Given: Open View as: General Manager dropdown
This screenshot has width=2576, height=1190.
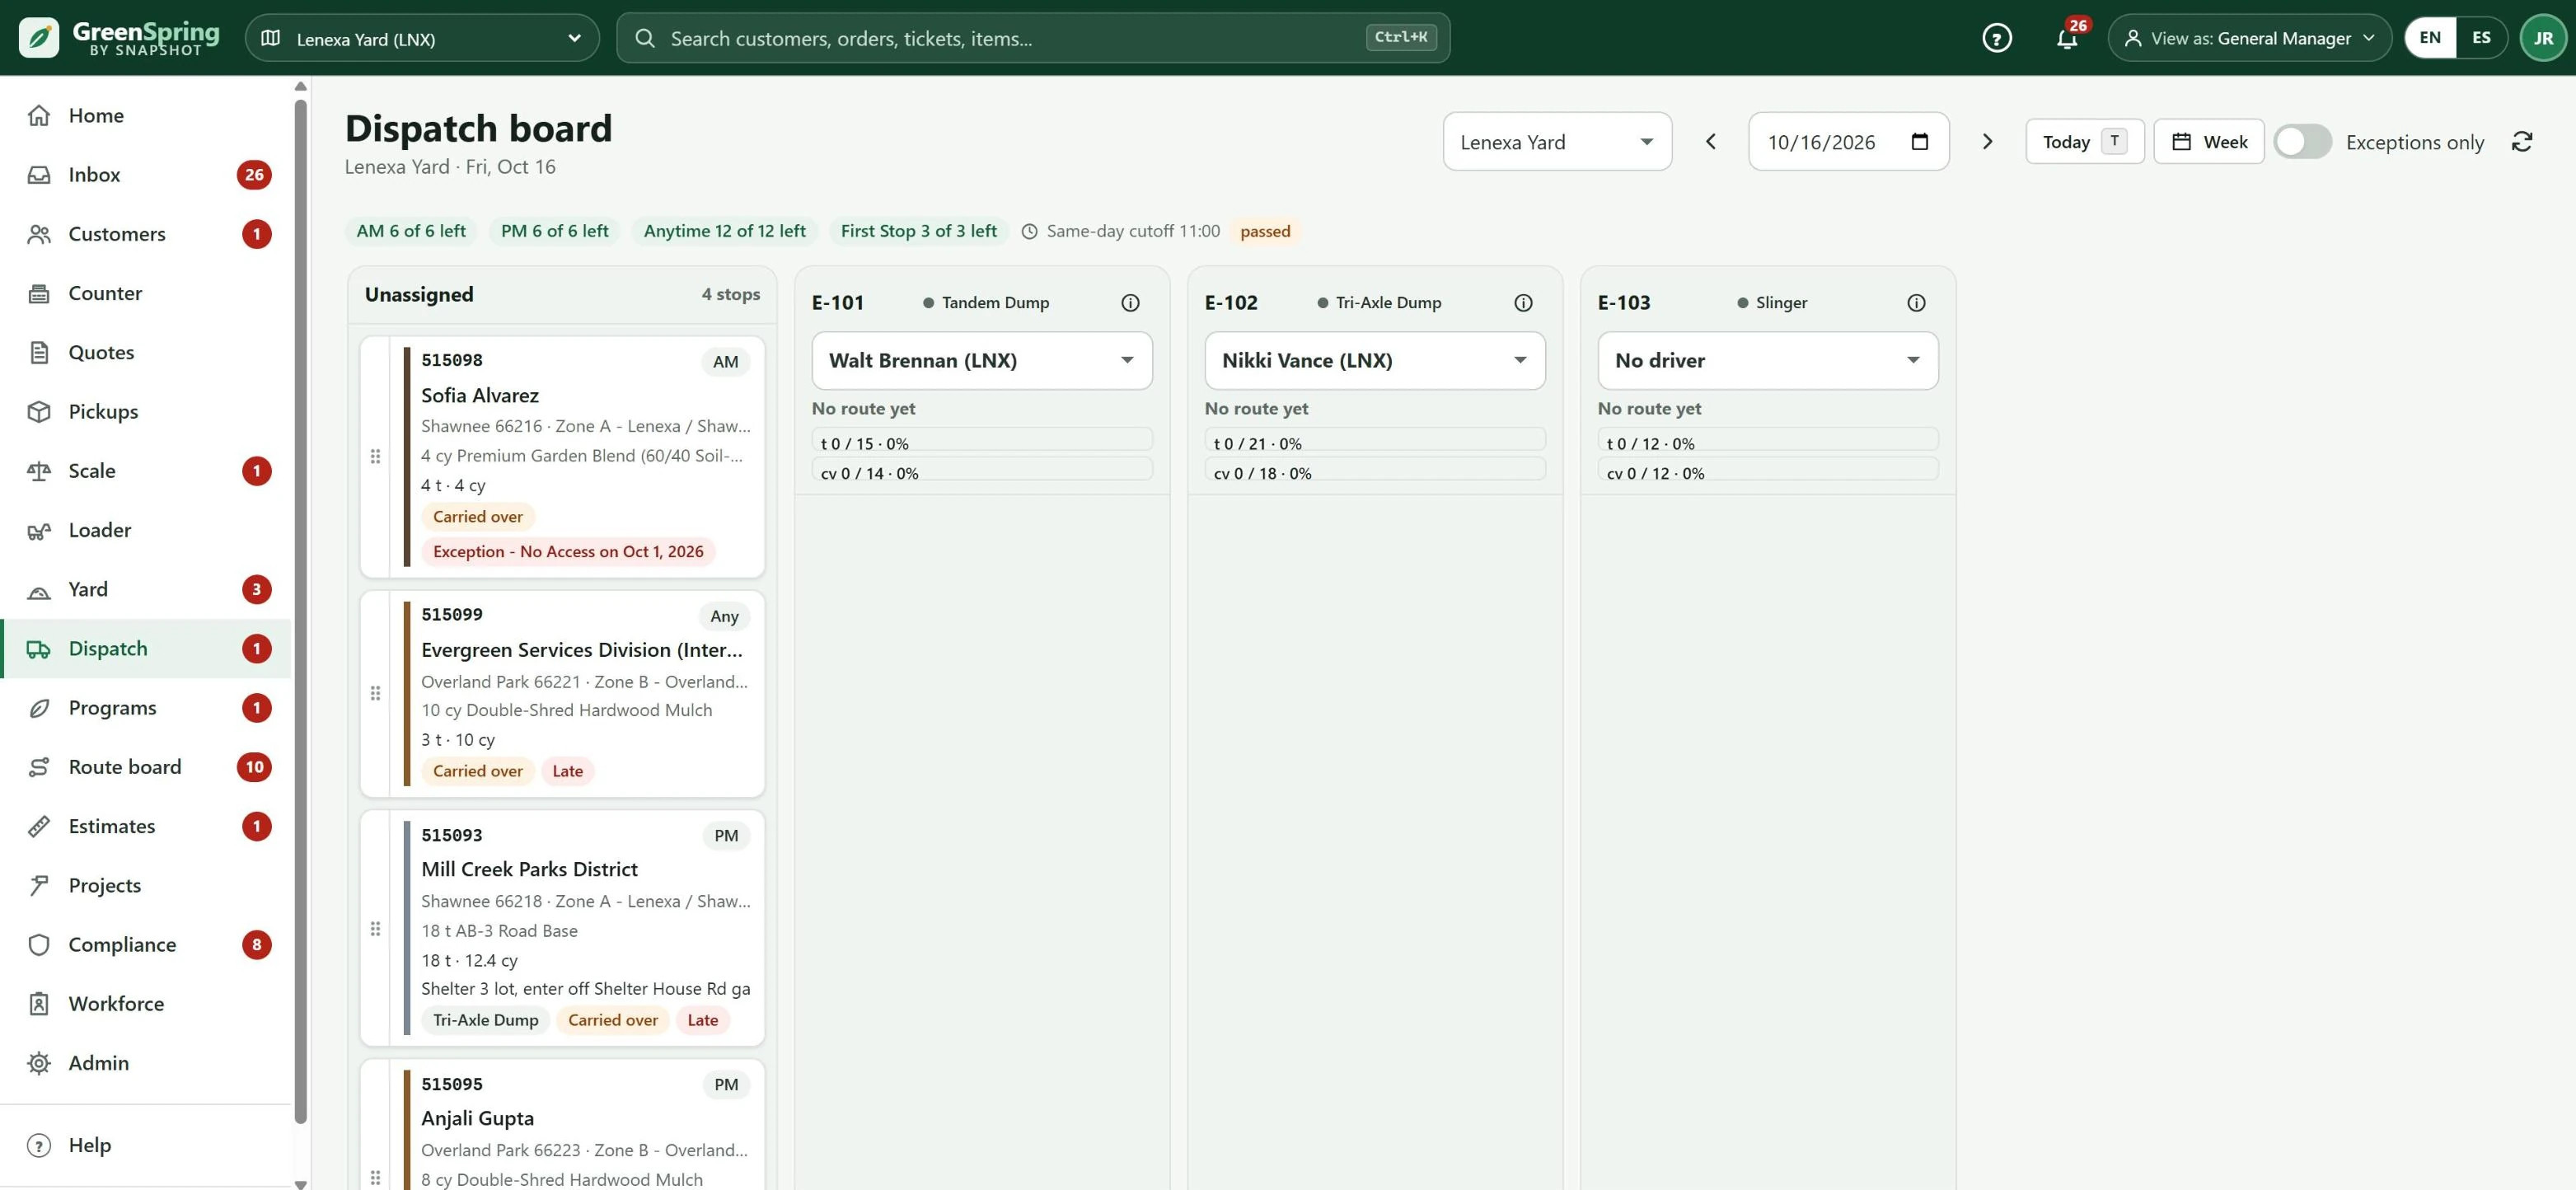Looking at the screenshot, I should [x=2249, y=38].
